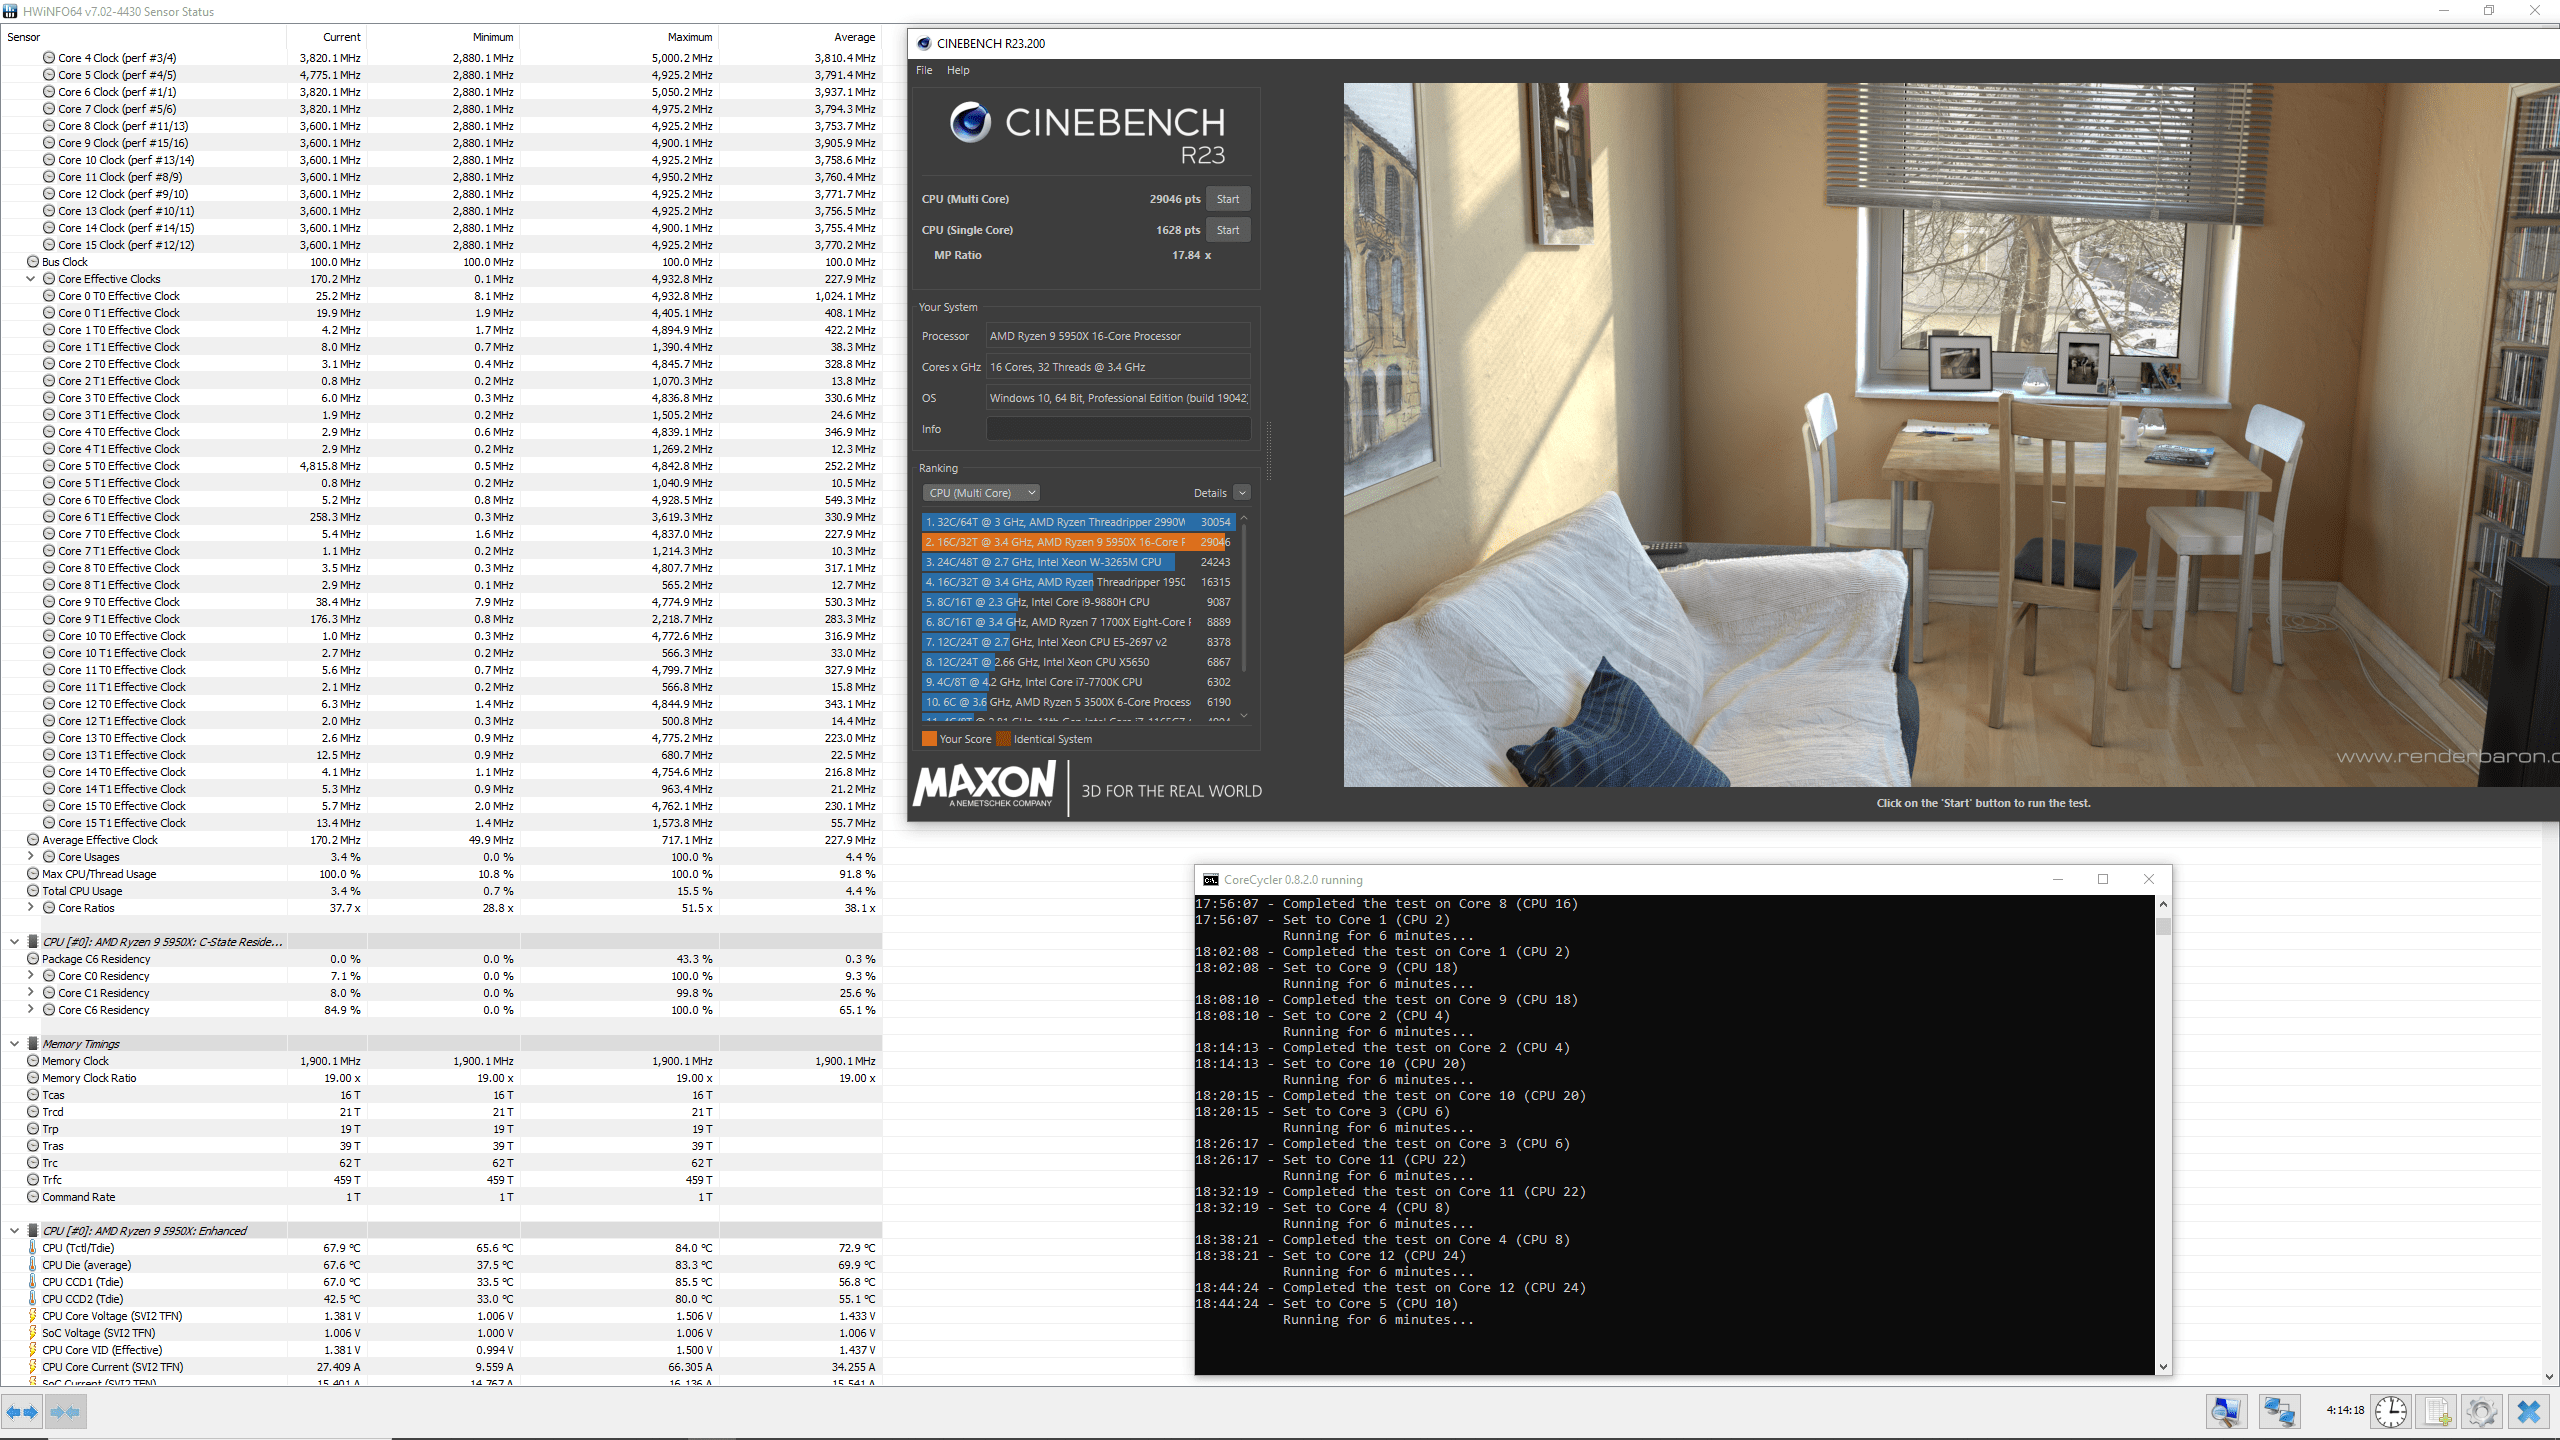Expand Core C0 Residency
This screenshot has width=2560, height=1440.
pos(30,976)
